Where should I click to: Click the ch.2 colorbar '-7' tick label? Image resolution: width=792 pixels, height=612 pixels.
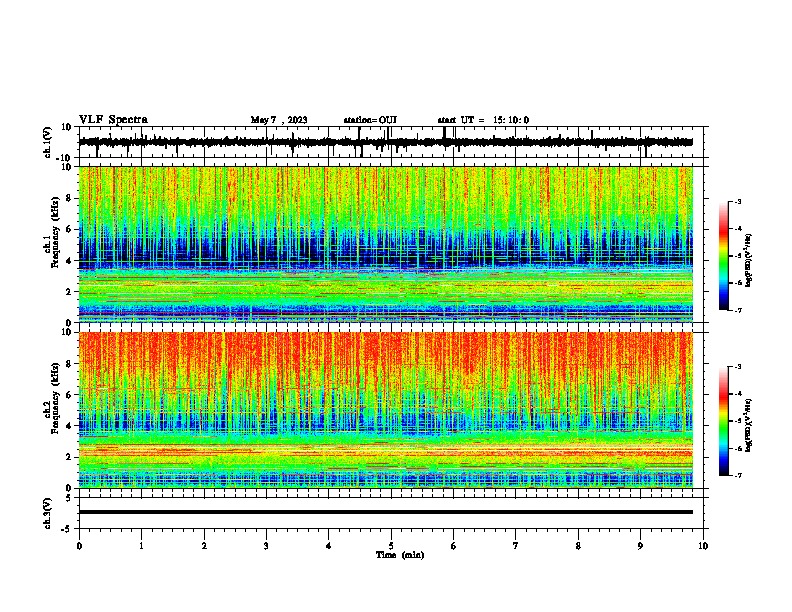pyautogui.click(x=737, y=475)
